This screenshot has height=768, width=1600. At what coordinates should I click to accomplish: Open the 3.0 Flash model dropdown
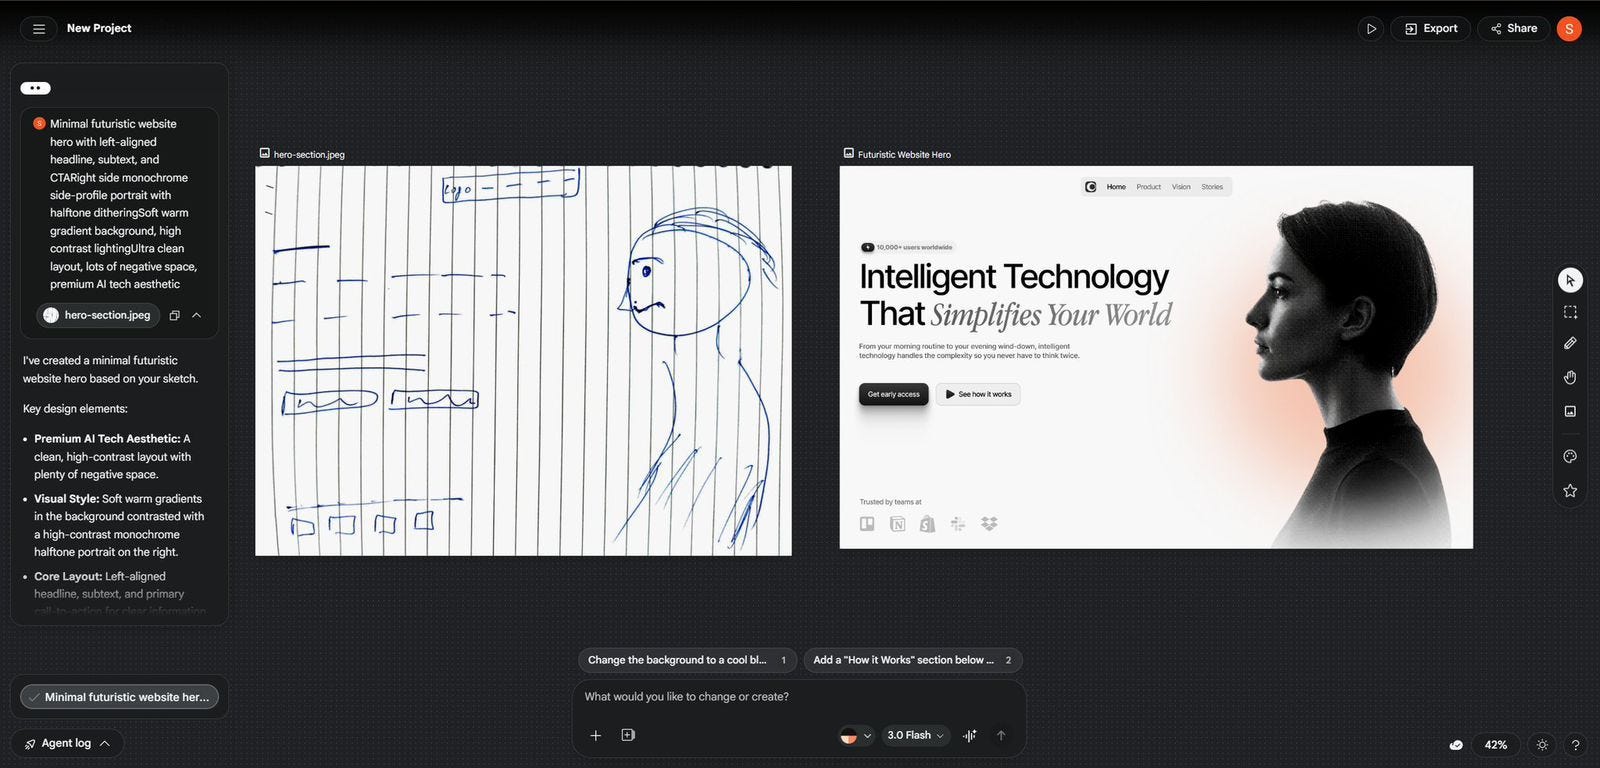915,735
